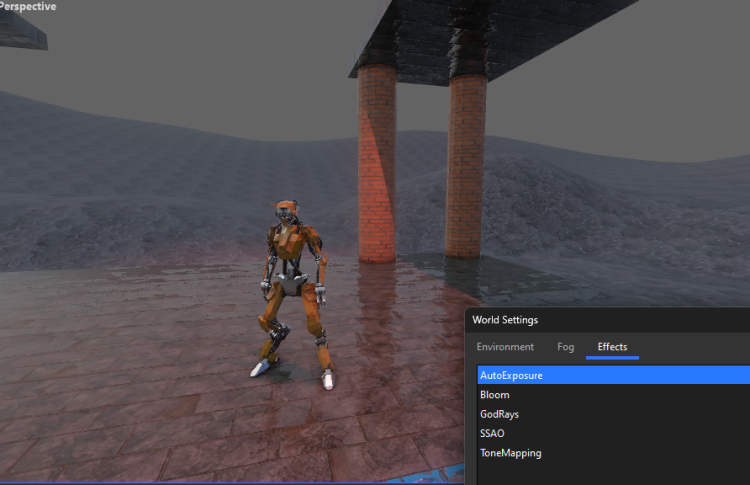Viewport: 750px width, 485px height.
Task: Open the Fog tab
Action: point(566,347)
